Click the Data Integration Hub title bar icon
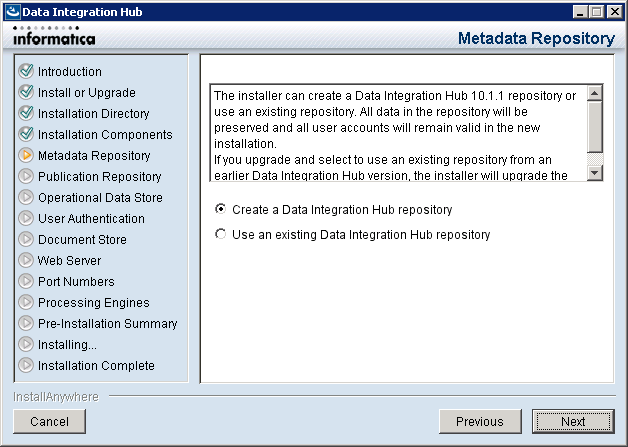This screenshot has width=628, height=447. [x=12, y=12]
